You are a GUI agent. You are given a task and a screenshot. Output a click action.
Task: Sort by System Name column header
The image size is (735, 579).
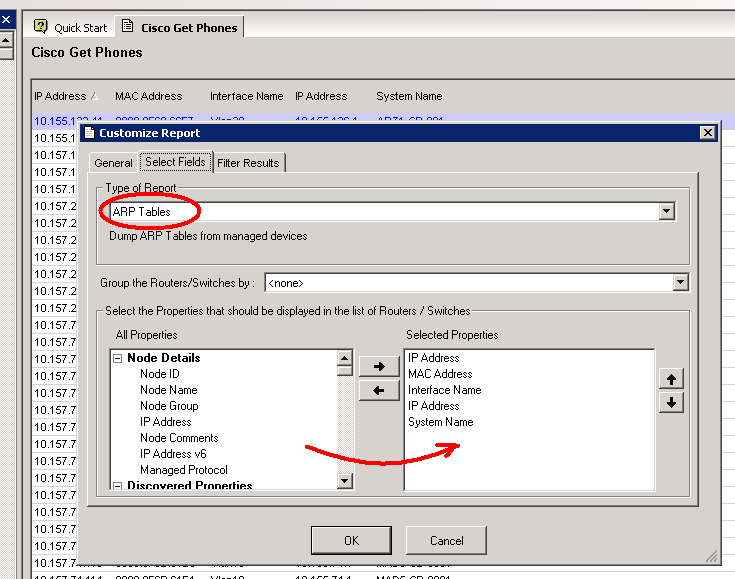[409, 96]
